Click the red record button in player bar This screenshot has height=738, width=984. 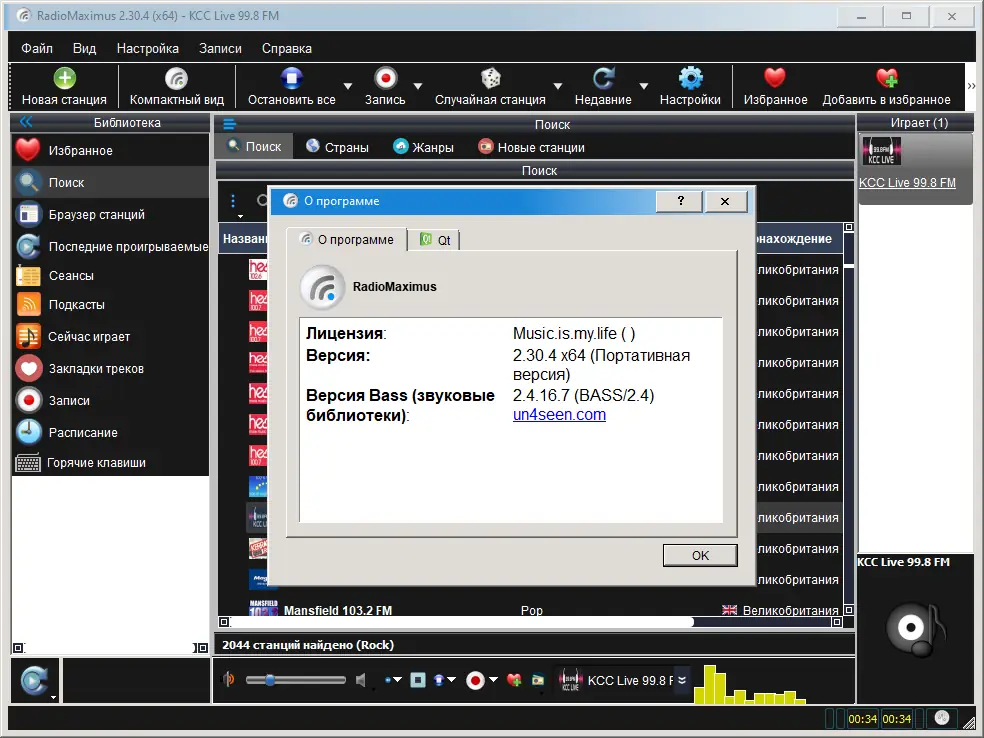tap(475, 680)
